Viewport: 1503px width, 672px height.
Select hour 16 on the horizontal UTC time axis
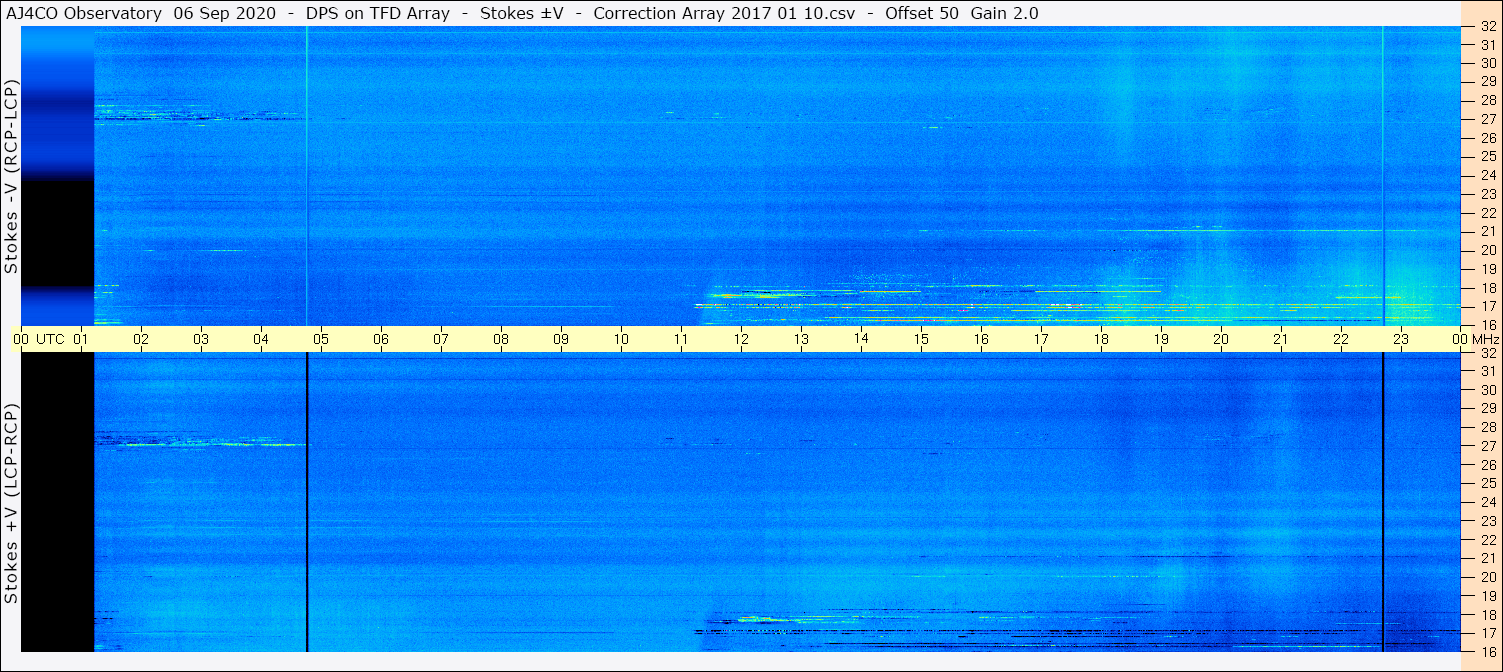[x=981, y=339]
